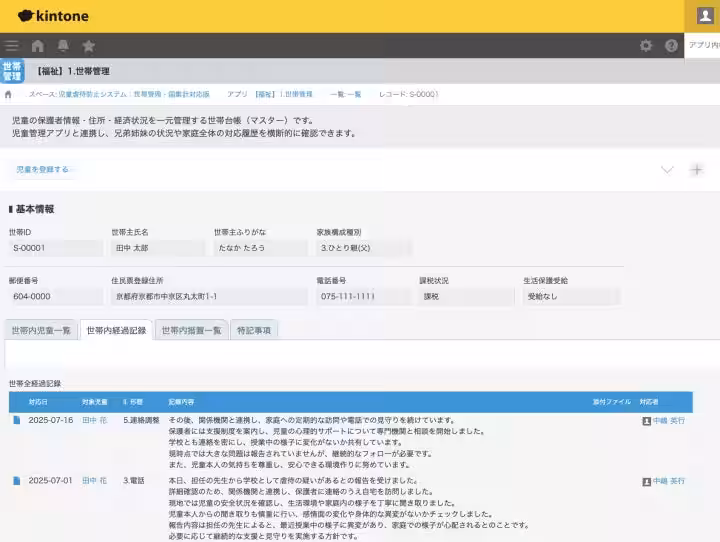This screenshot has width=720, height=542.
Task: Open the hamburger navigation menu
Action: point(11,45)
